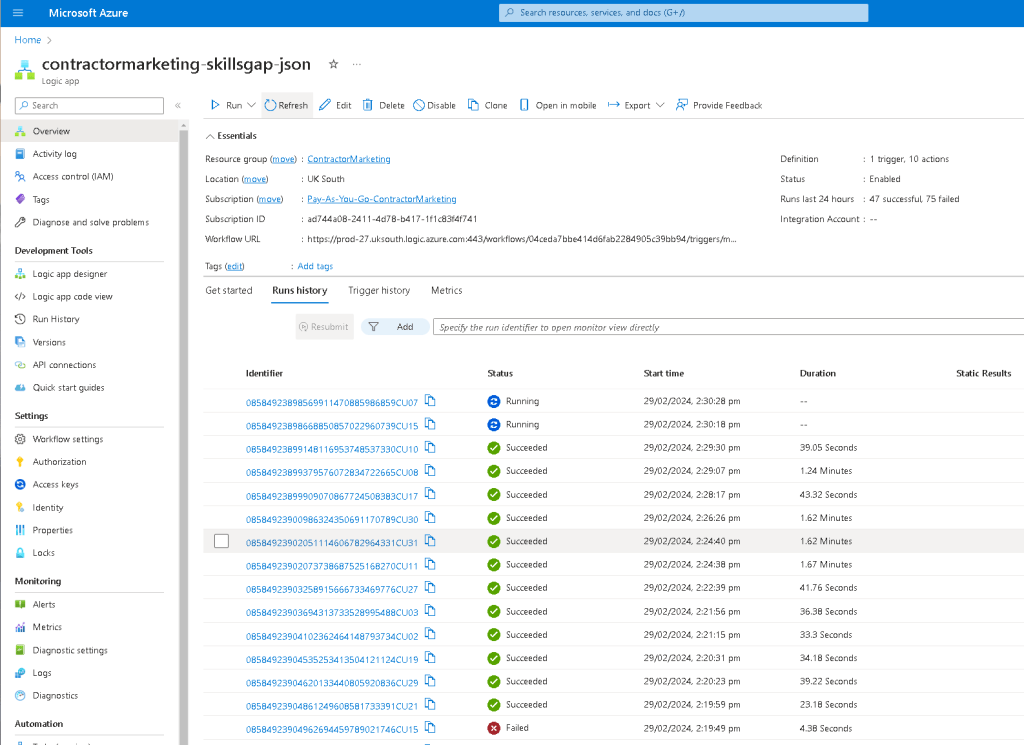Open the Metrics tab
The width and height of the screenshot is (1024, 745).
(x=447, y=291)
